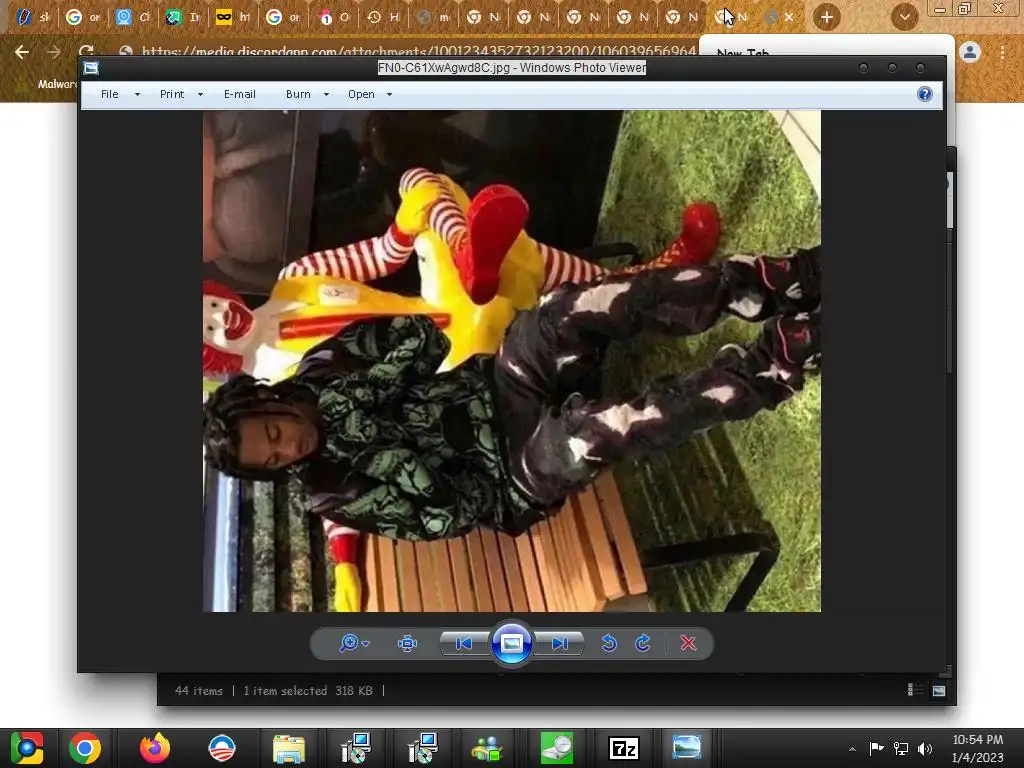The height and width of the screenshot is (768, 1024).
Task: Open the Chrome profile avatar
Action: point(970,52)
